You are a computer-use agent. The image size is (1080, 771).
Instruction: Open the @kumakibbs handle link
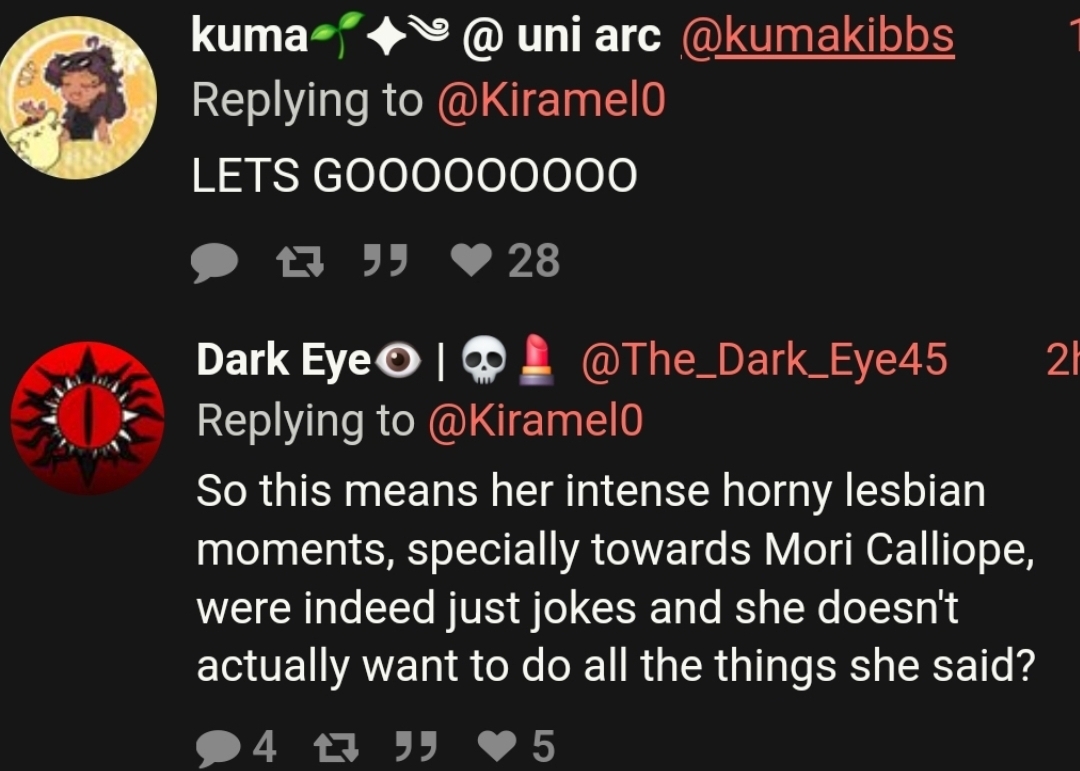tap(818, 36)
